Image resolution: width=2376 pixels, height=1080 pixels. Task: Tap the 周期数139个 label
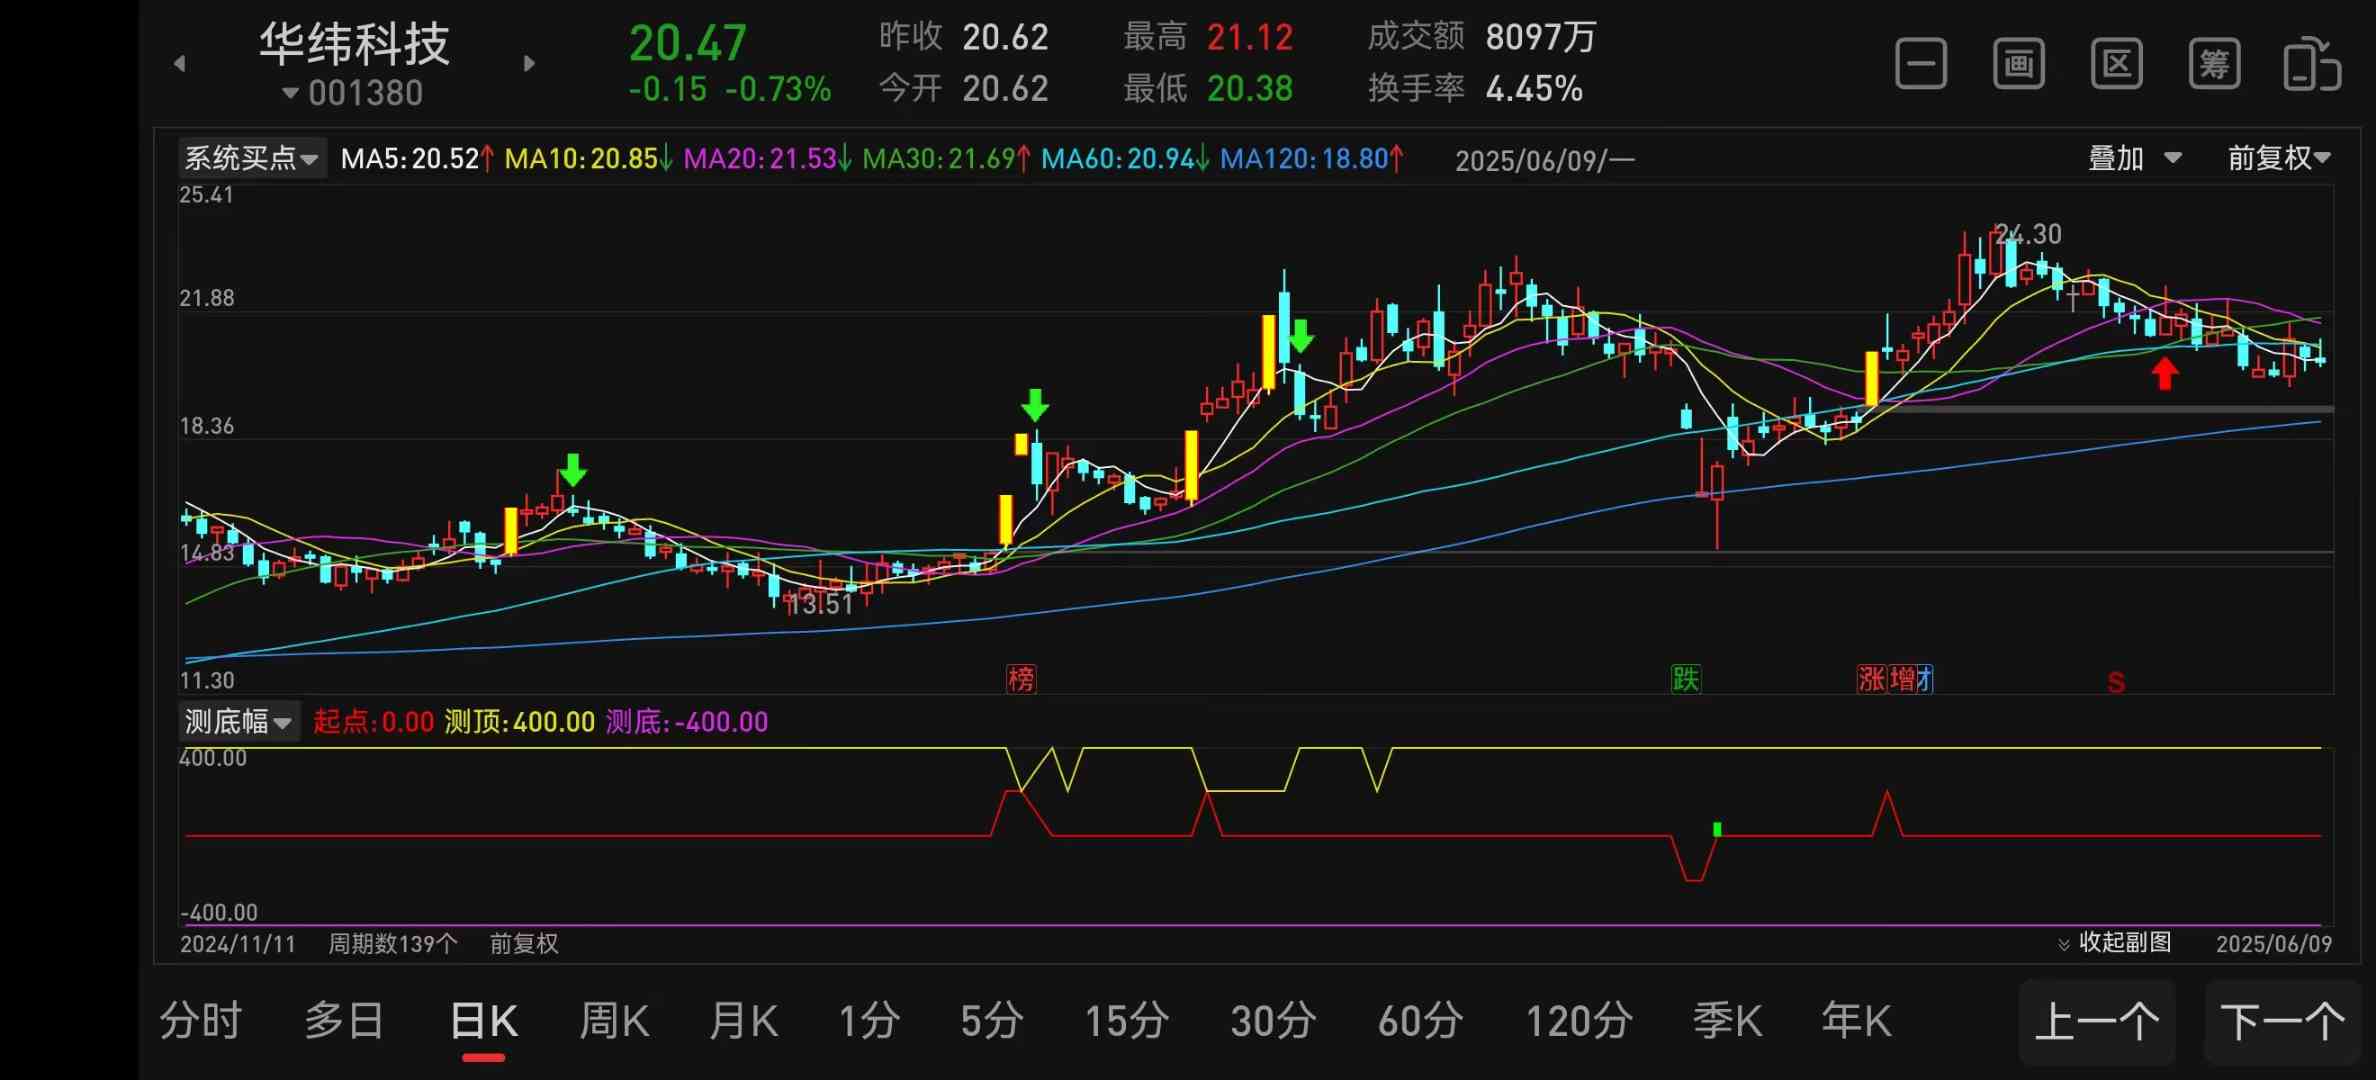pos(393,943)
